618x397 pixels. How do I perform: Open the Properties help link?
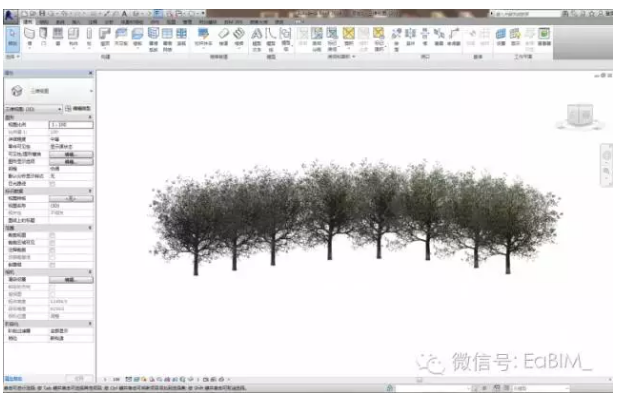click(x=13, y=379)
